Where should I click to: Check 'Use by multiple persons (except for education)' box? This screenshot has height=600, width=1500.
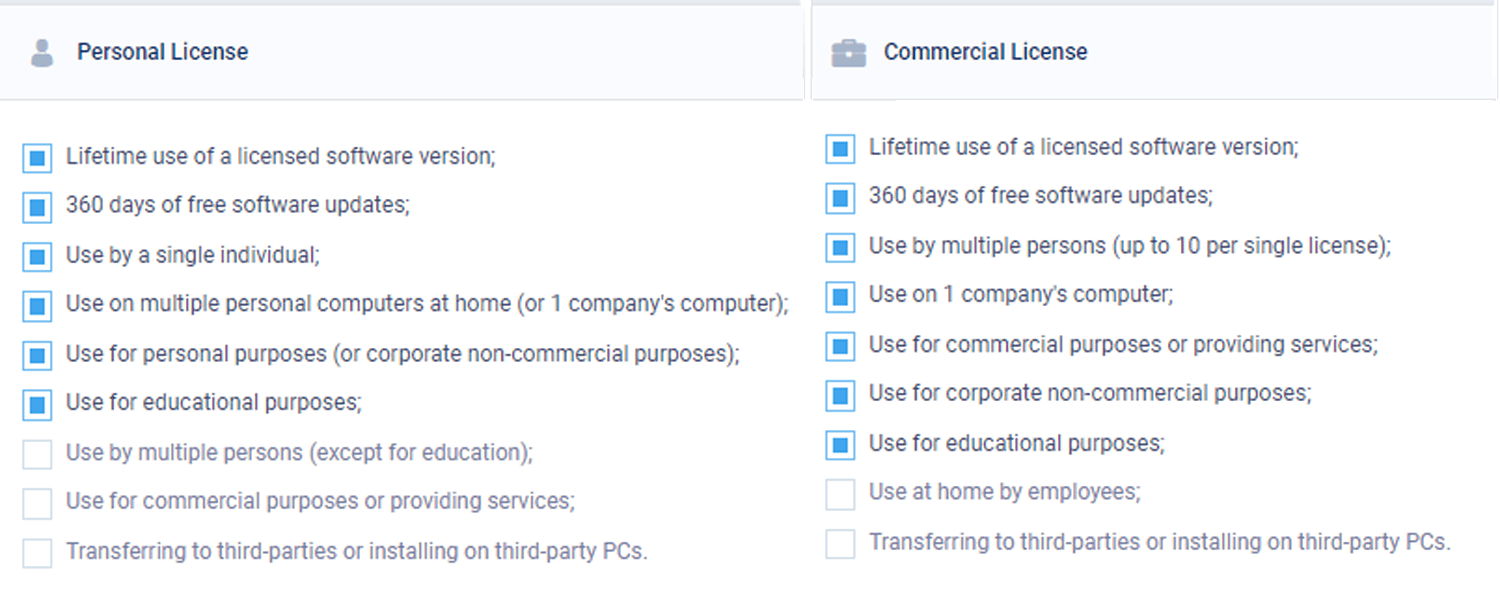coord(37,454)
